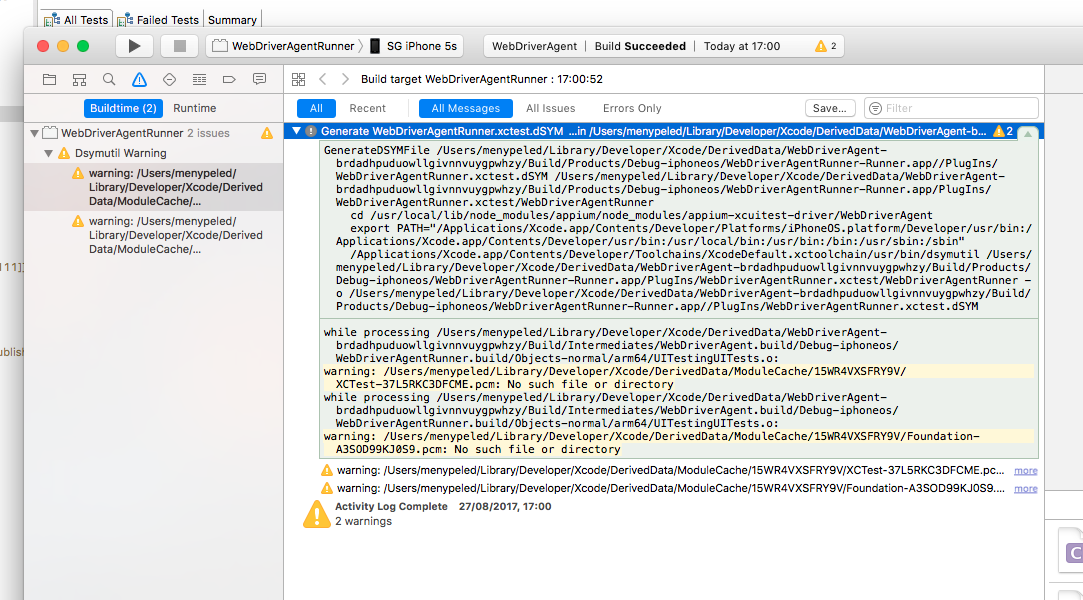Open the Project navigator folder icon
1083x600 pixels.
coord(49,79)
